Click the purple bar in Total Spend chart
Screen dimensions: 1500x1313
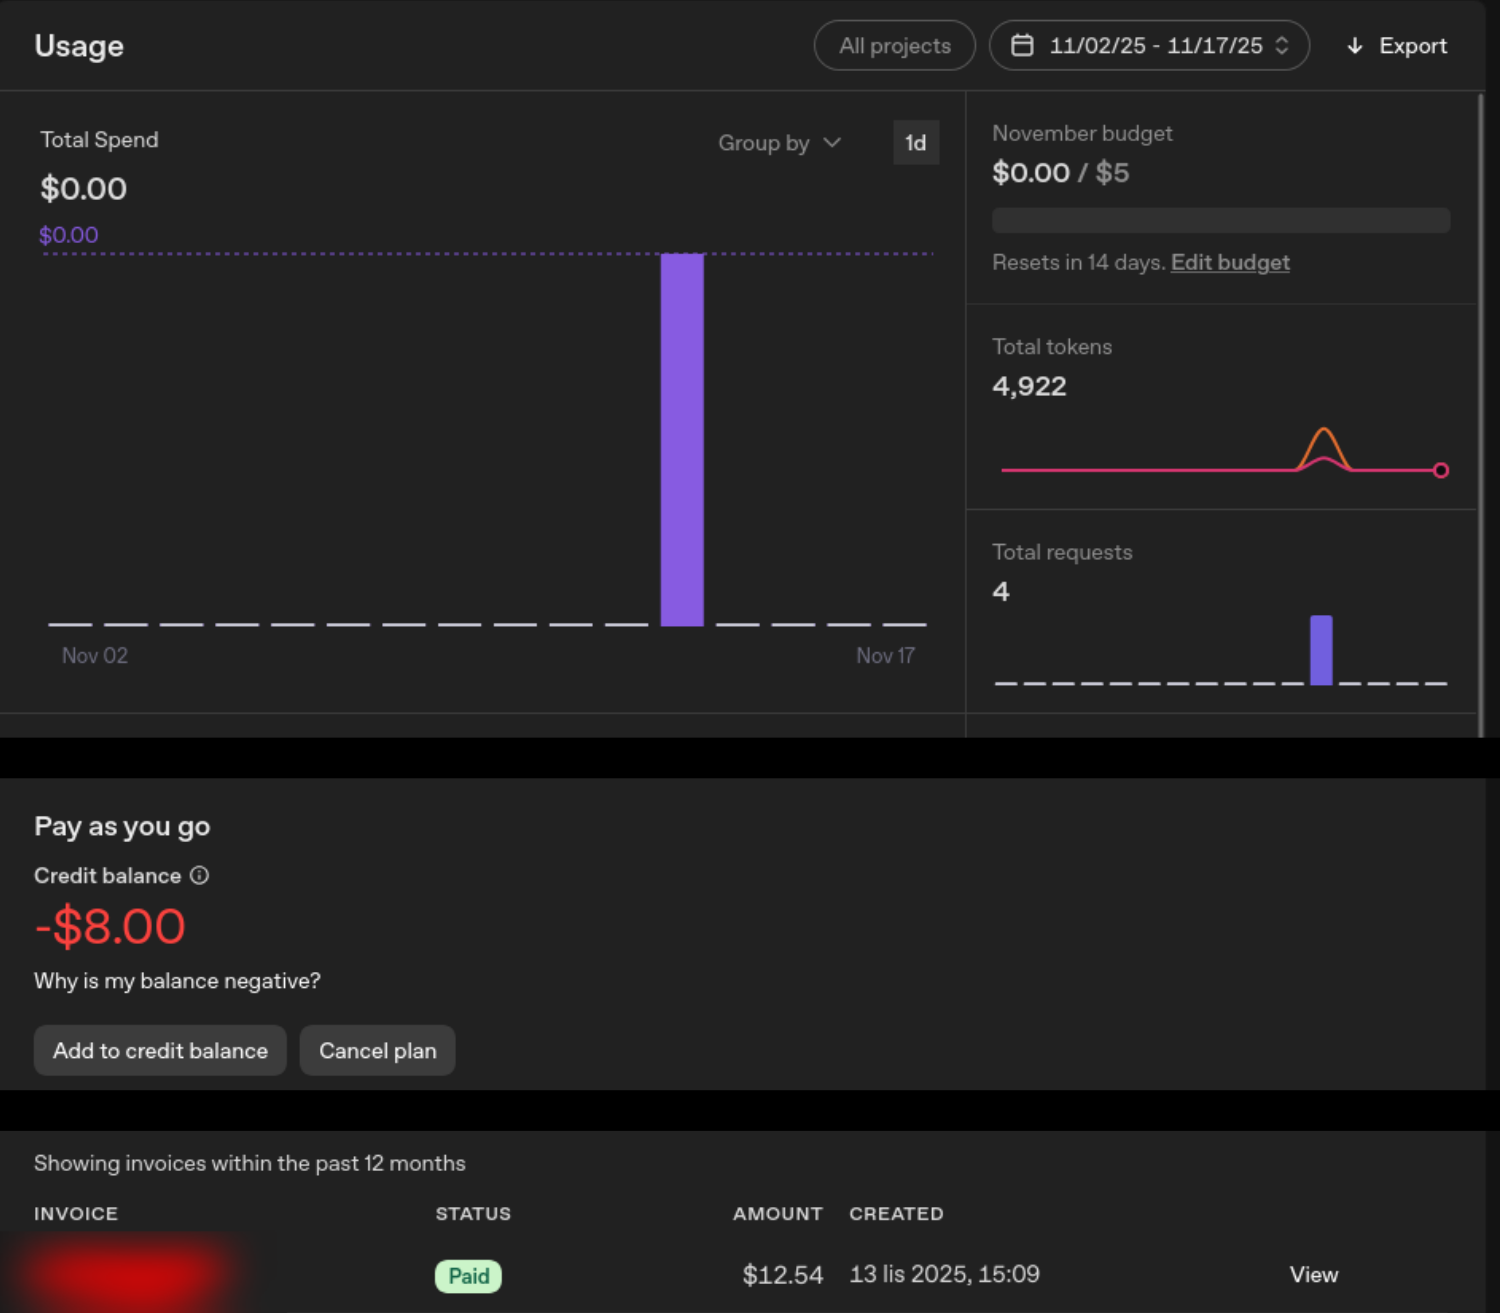682,440
